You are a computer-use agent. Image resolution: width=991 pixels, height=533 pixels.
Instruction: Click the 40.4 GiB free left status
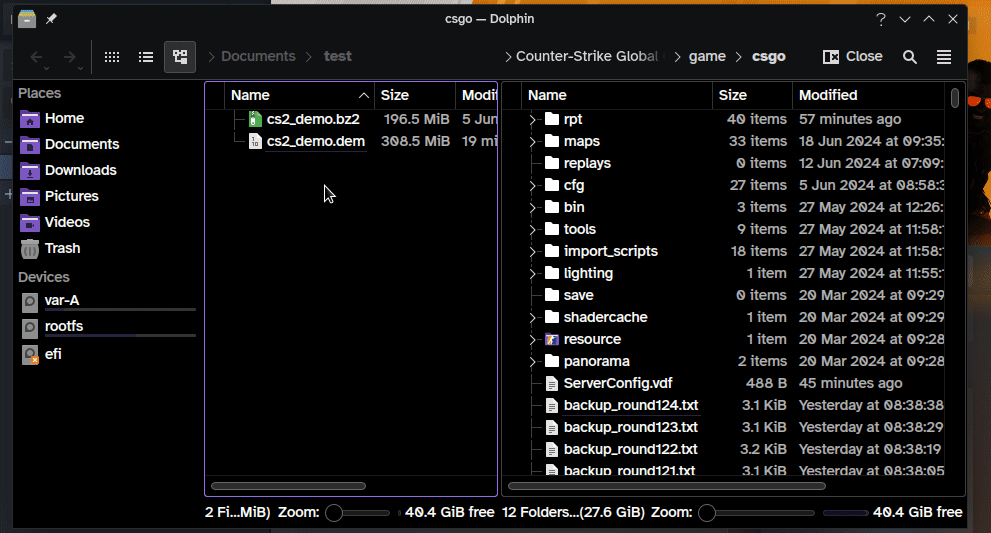[449, 512]
